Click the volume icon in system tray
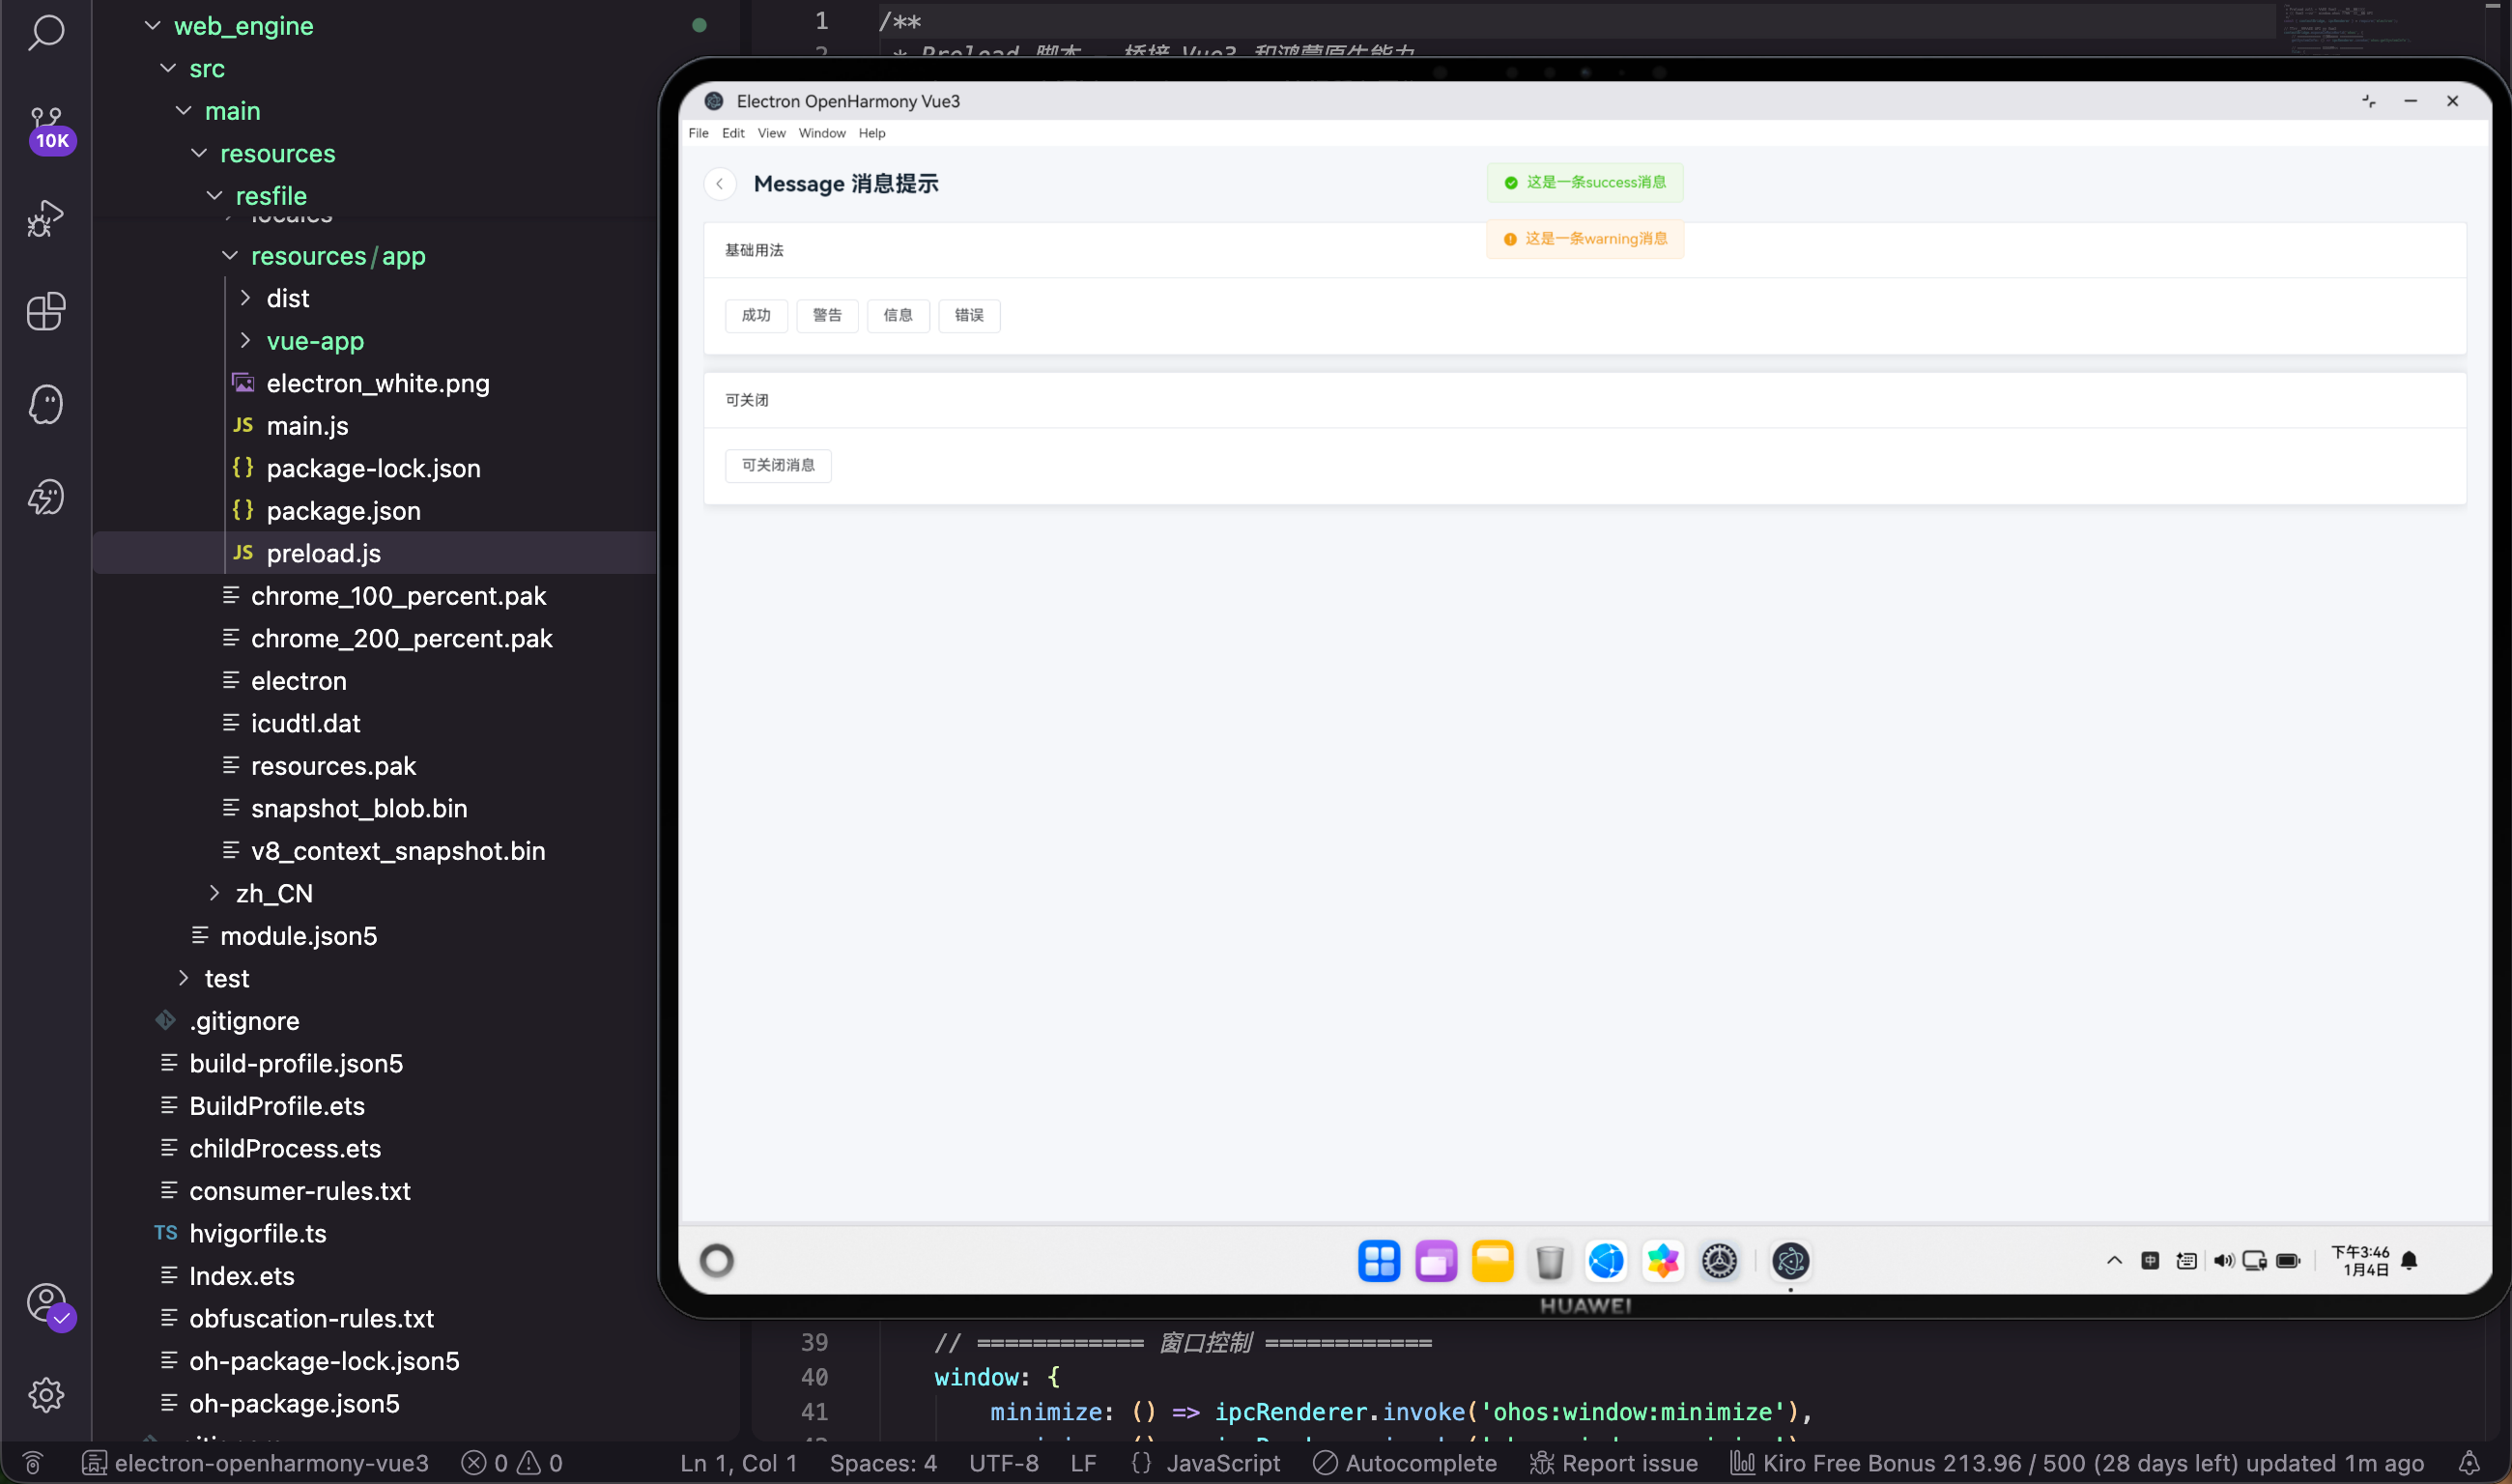Image resolution: width=2512 pixels, height=1484 pixels. (2222, 1261)
